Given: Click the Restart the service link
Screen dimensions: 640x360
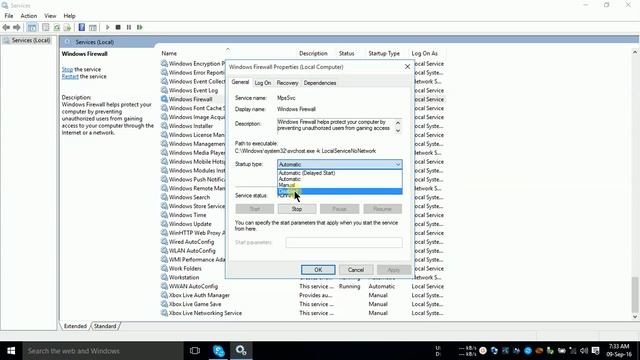Looking at the screenshot, I should [70, 76].
